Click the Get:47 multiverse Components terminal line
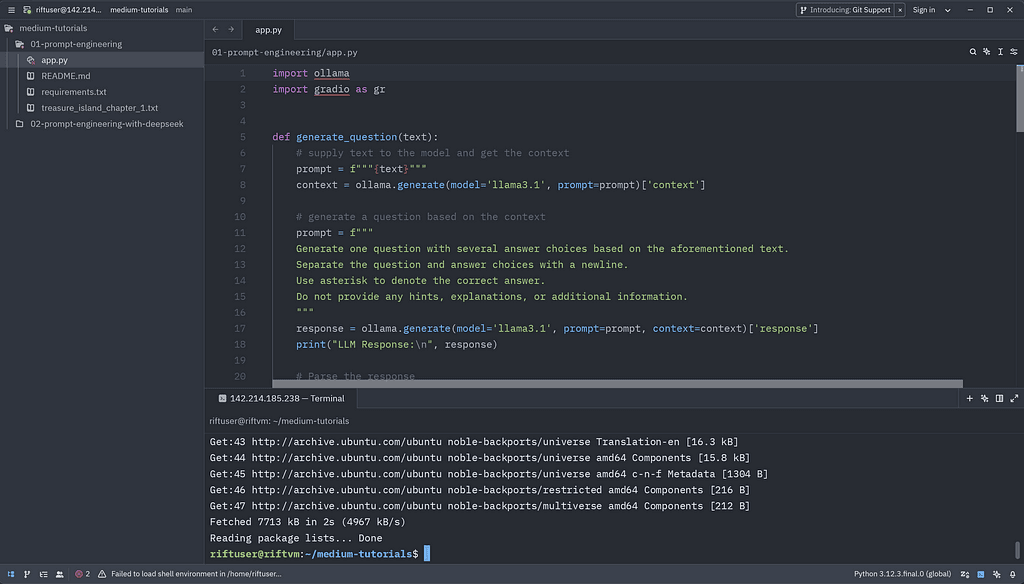This screenshot has width=1024, height=584. (x=480, y=506)
